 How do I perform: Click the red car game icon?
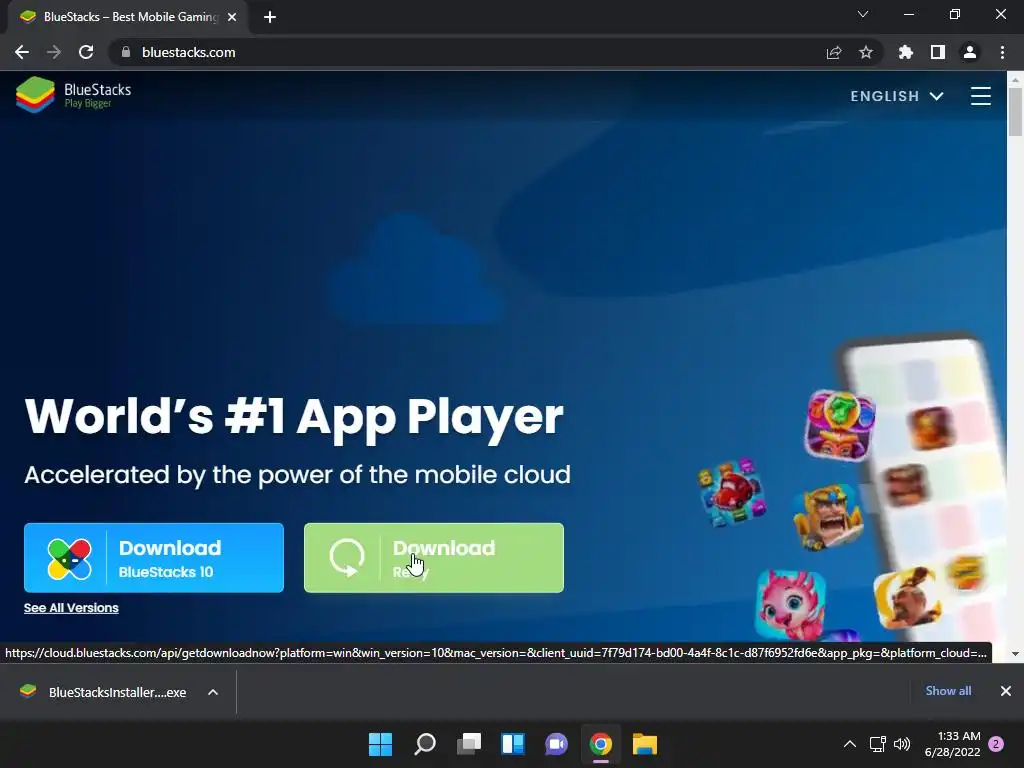tap(732, 491)
